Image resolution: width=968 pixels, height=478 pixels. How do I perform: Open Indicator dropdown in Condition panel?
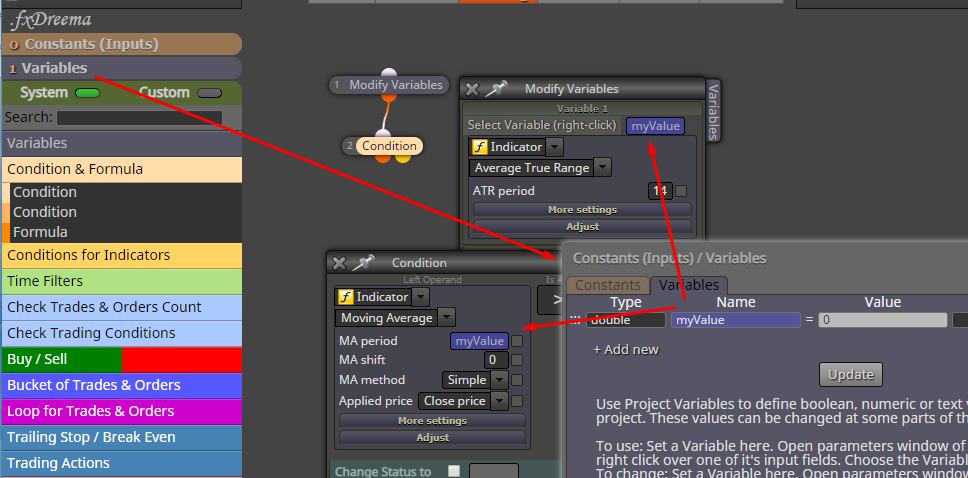pos(420,297)
